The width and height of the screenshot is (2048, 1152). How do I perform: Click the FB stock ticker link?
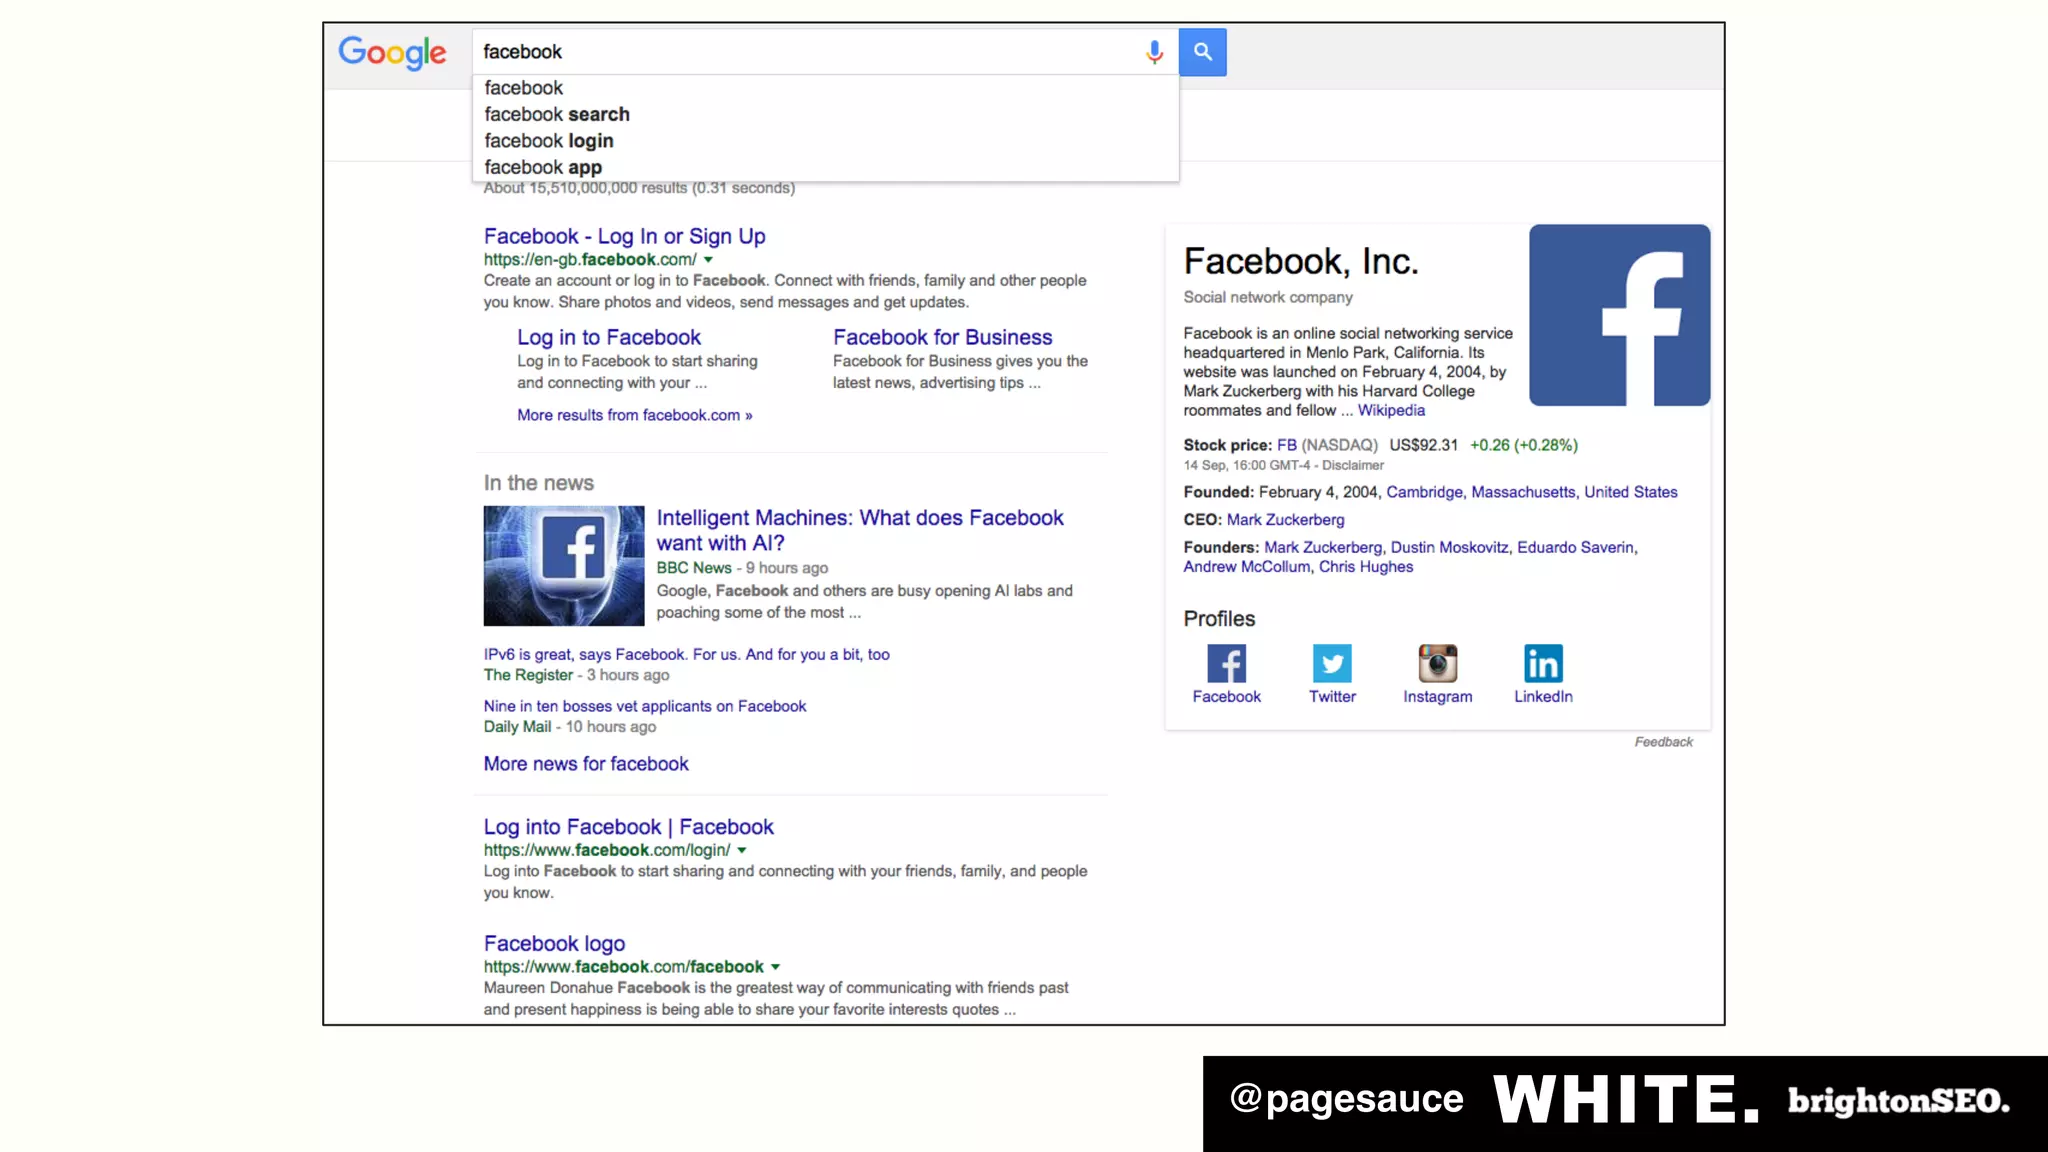pos(1286,445)
